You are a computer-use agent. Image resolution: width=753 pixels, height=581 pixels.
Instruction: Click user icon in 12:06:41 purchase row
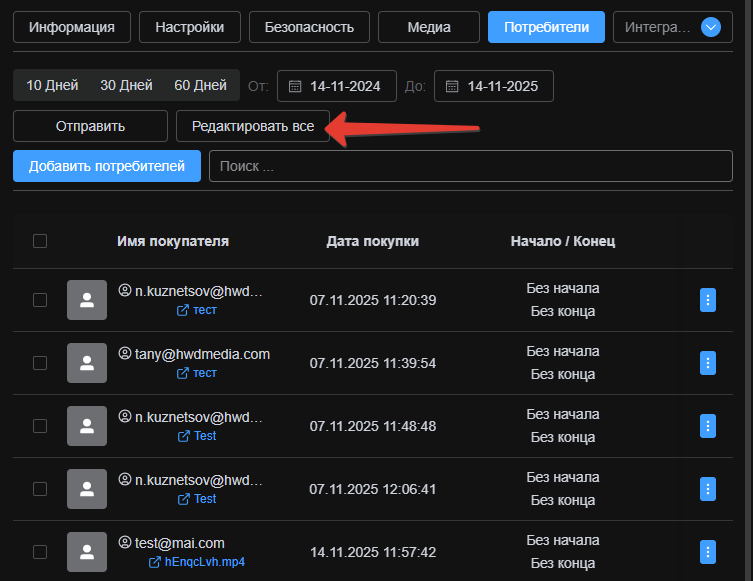(125, 479)
